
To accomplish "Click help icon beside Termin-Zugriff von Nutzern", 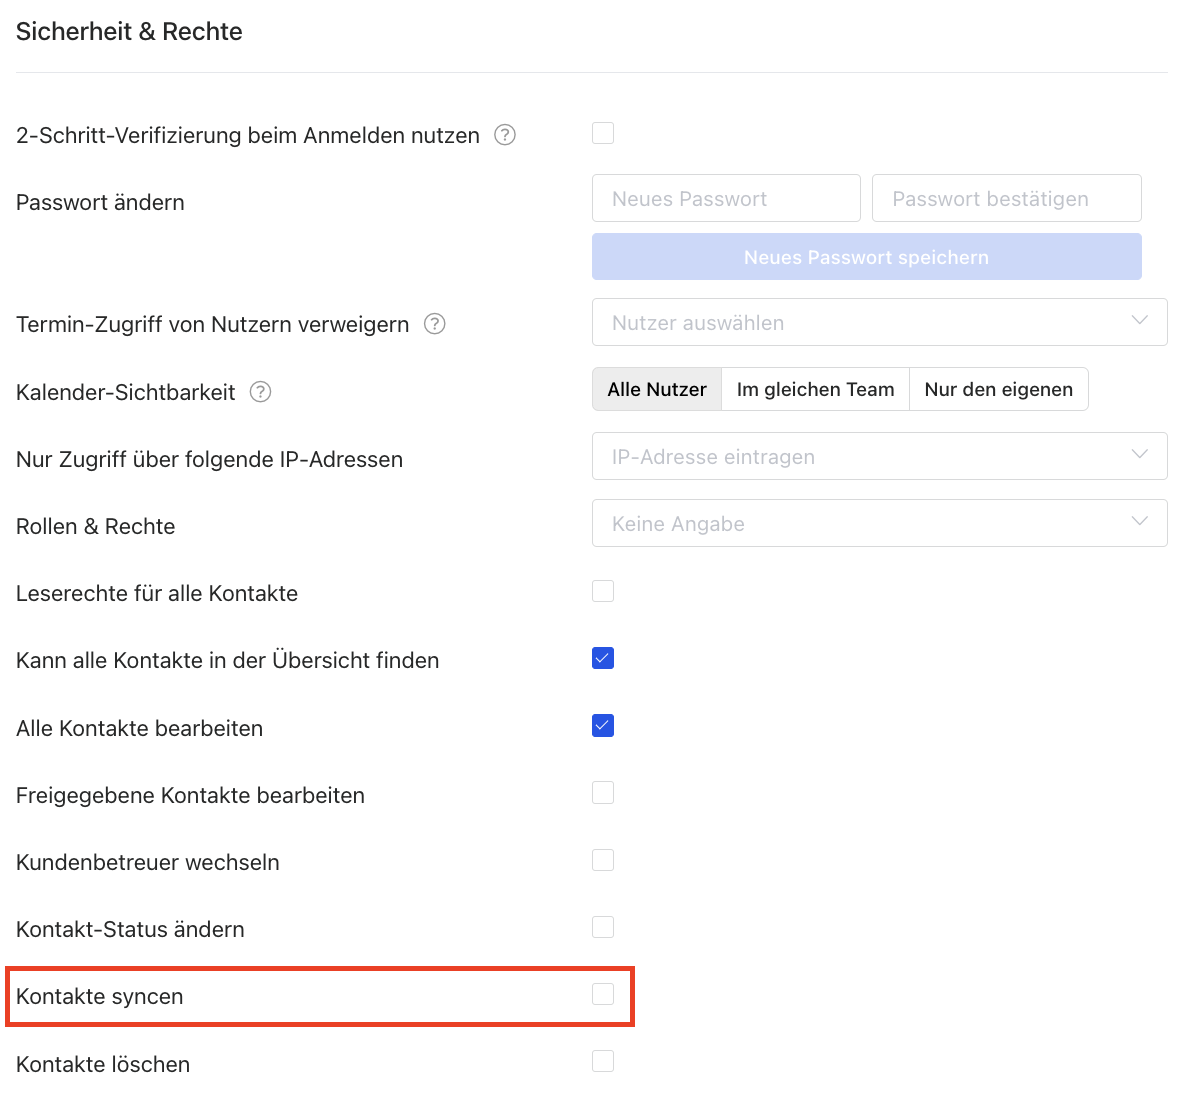I will coord(435,324).
